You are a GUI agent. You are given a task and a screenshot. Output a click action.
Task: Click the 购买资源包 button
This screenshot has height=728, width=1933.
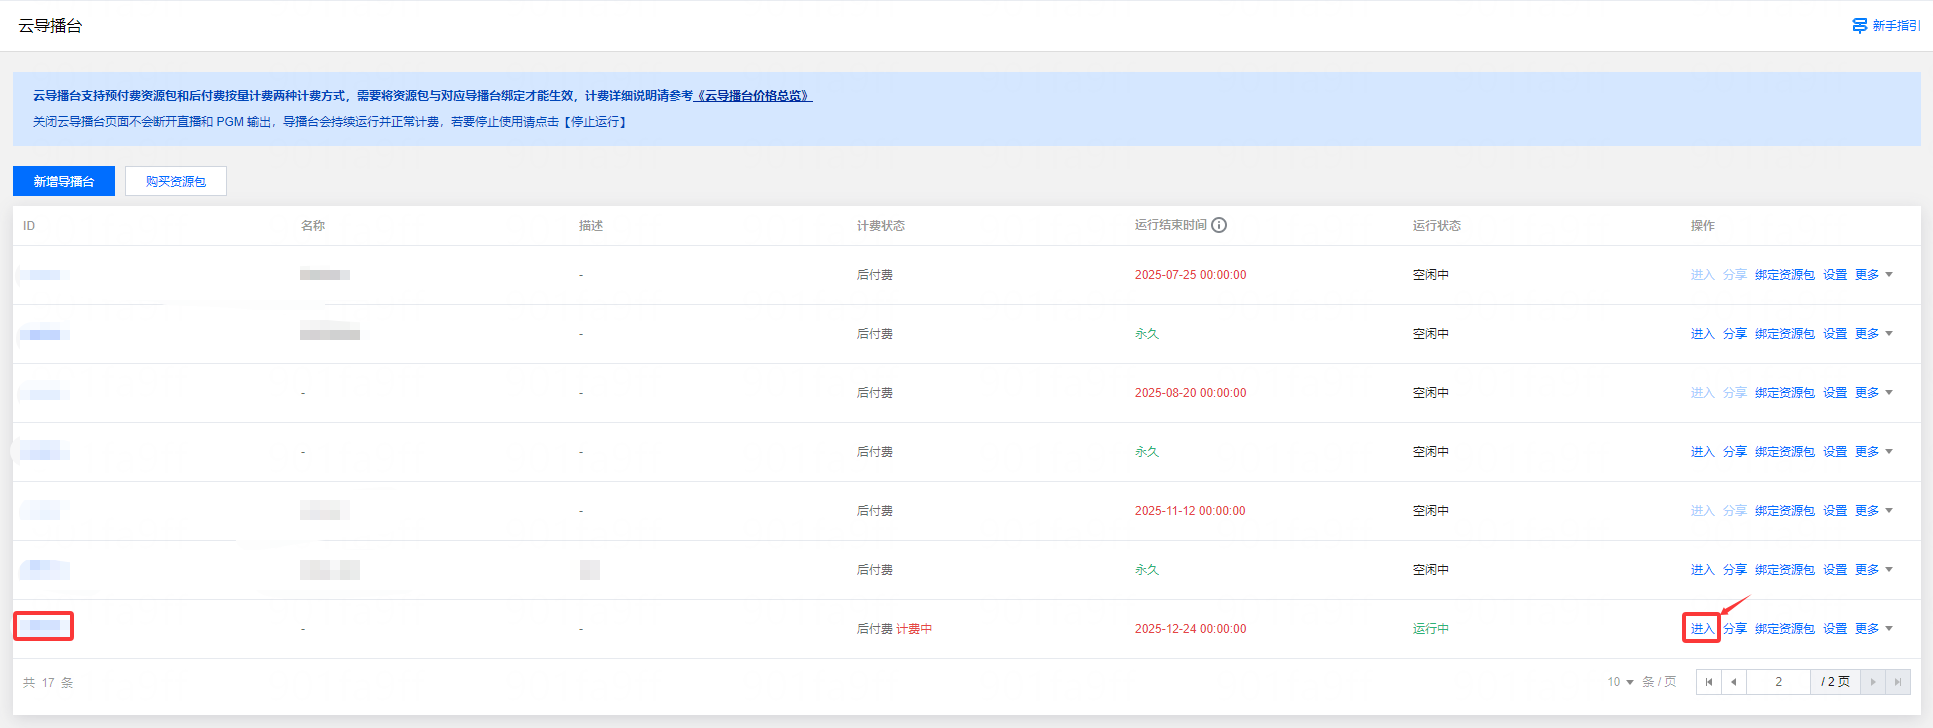click(176, 181)
